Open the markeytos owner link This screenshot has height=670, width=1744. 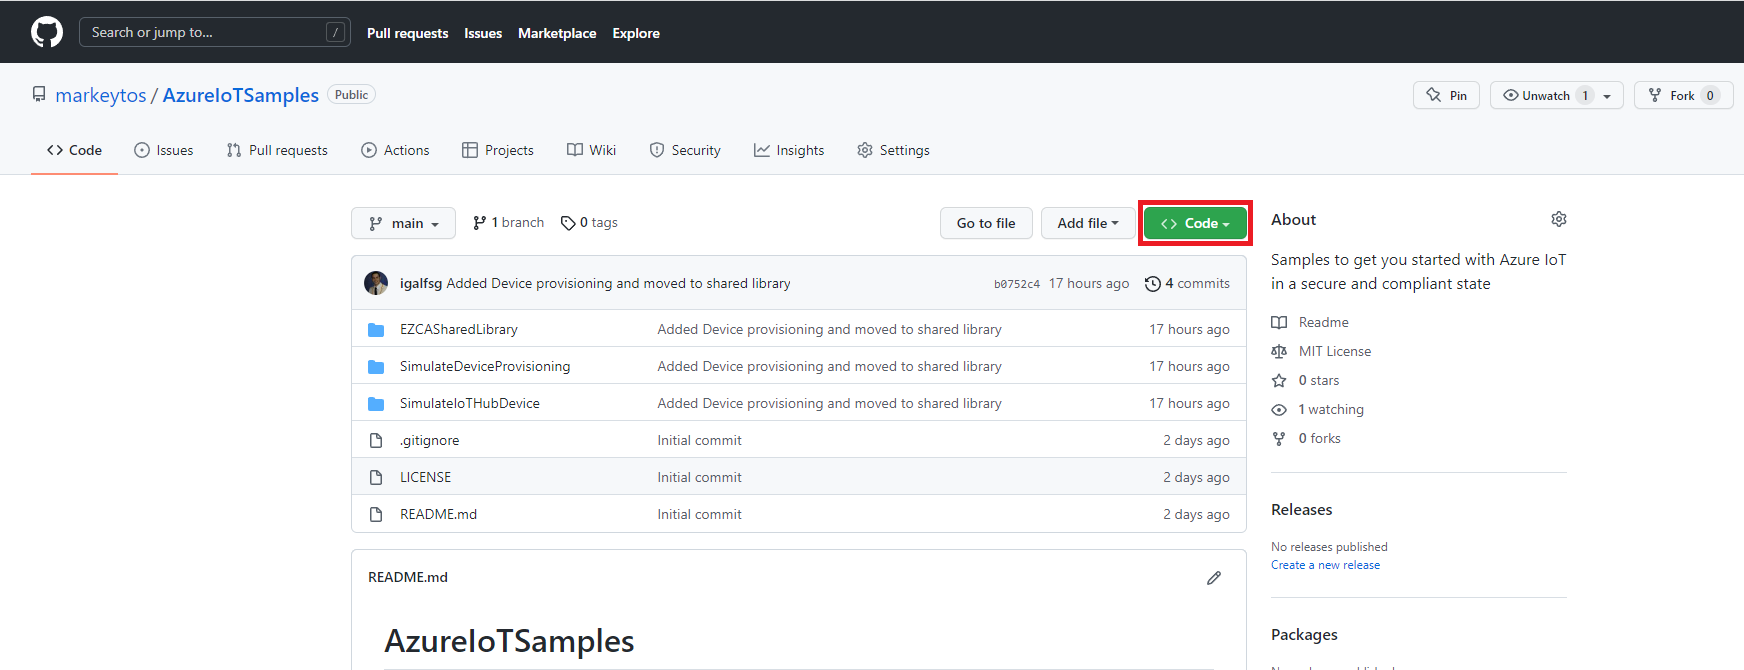101,95
